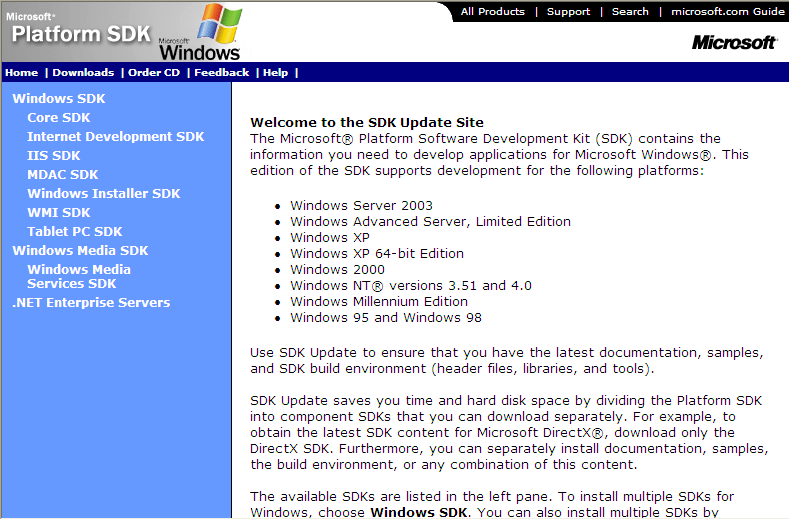Select .NET Enterprise Servers
Screen dimensions: 789x520
[x=91, y=303]
